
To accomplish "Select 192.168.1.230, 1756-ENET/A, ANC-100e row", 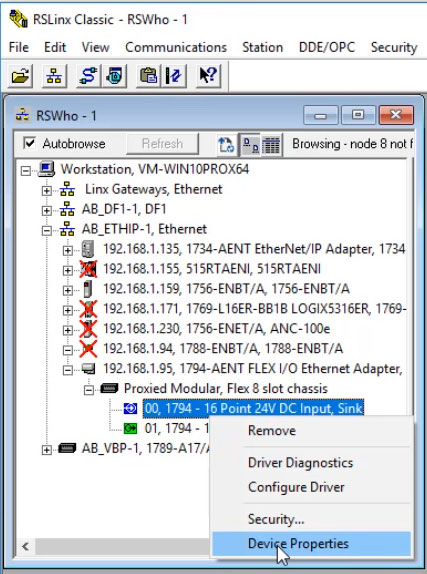I will click(x=216, y=329).
